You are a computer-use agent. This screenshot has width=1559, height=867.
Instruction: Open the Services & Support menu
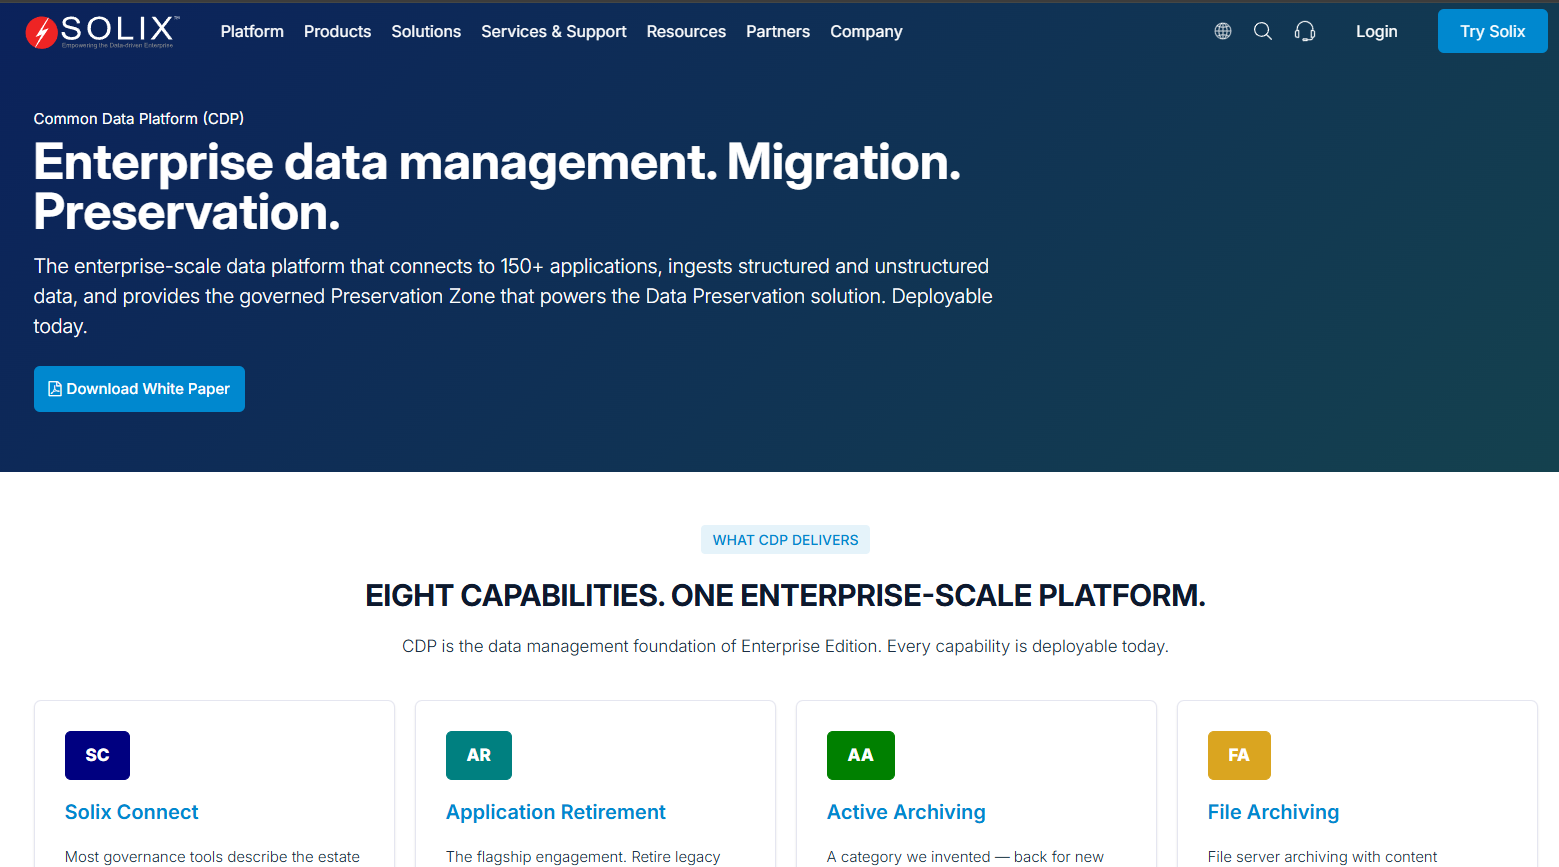point(554,31)
